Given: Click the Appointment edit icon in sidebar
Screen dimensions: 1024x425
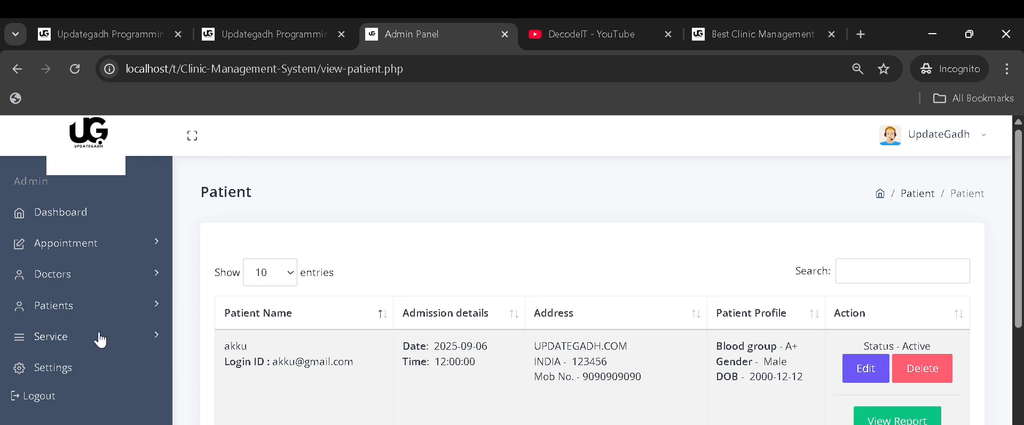Looking at the screenshot, I should coord(20,244).
